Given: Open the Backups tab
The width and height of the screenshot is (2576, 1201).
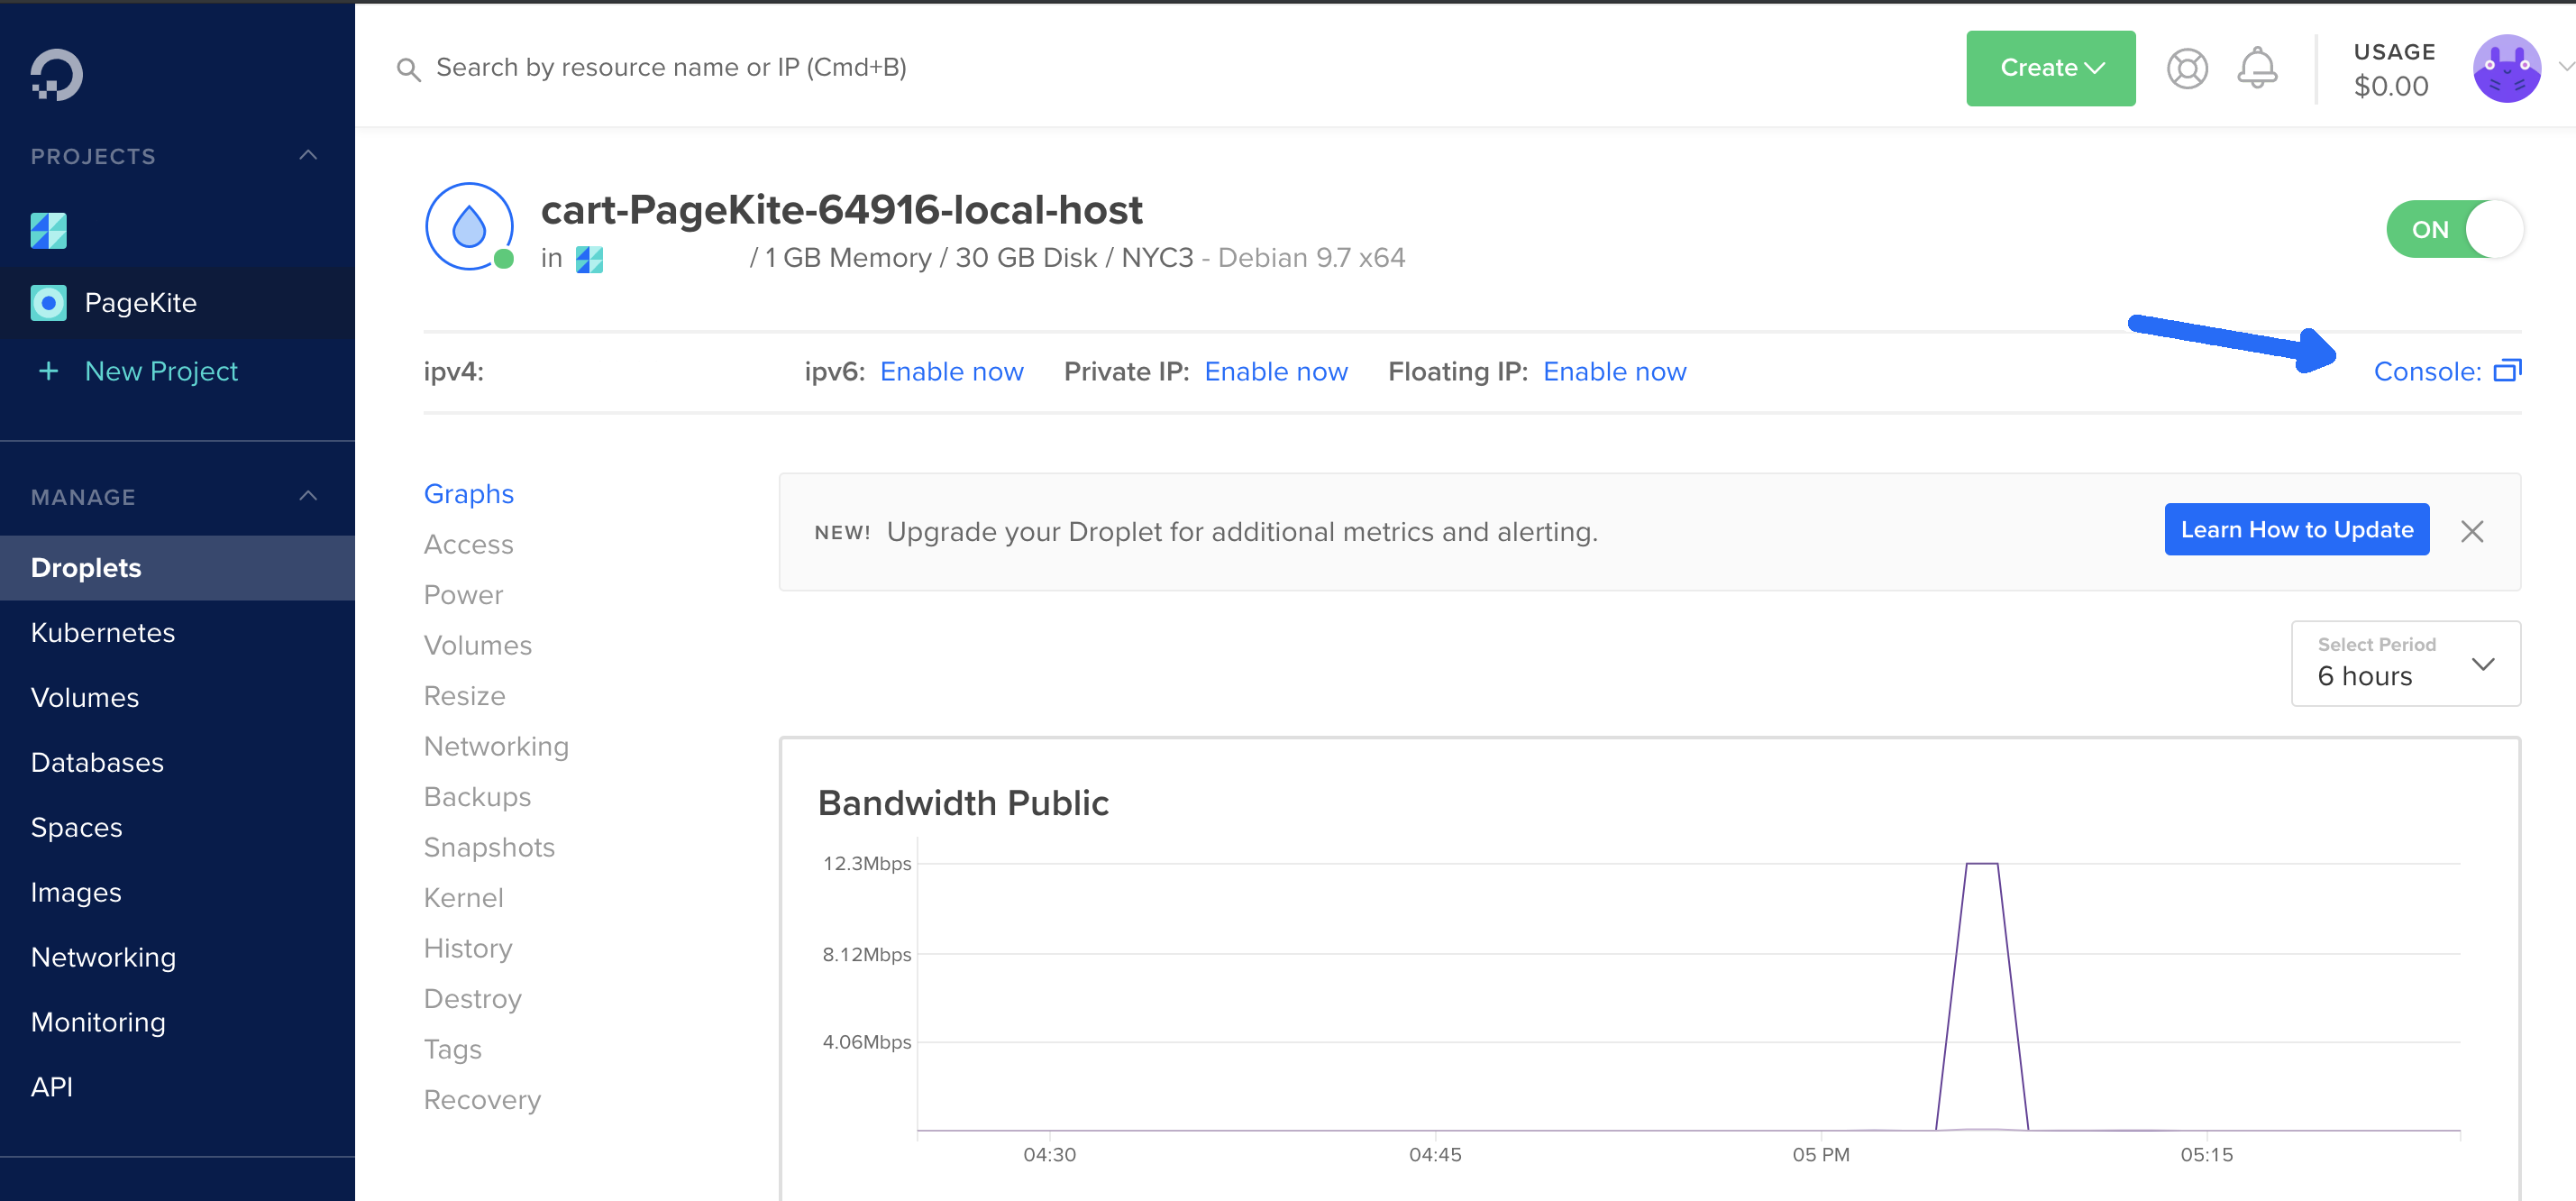Looking at the screenshot, I should (477, 797).
